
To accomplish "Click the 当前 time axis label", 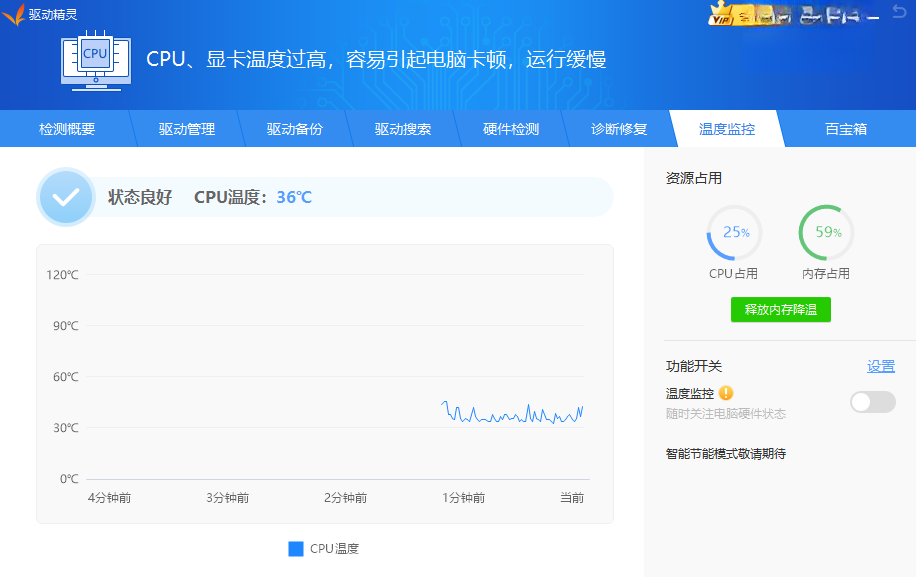I will pos(572,498).
